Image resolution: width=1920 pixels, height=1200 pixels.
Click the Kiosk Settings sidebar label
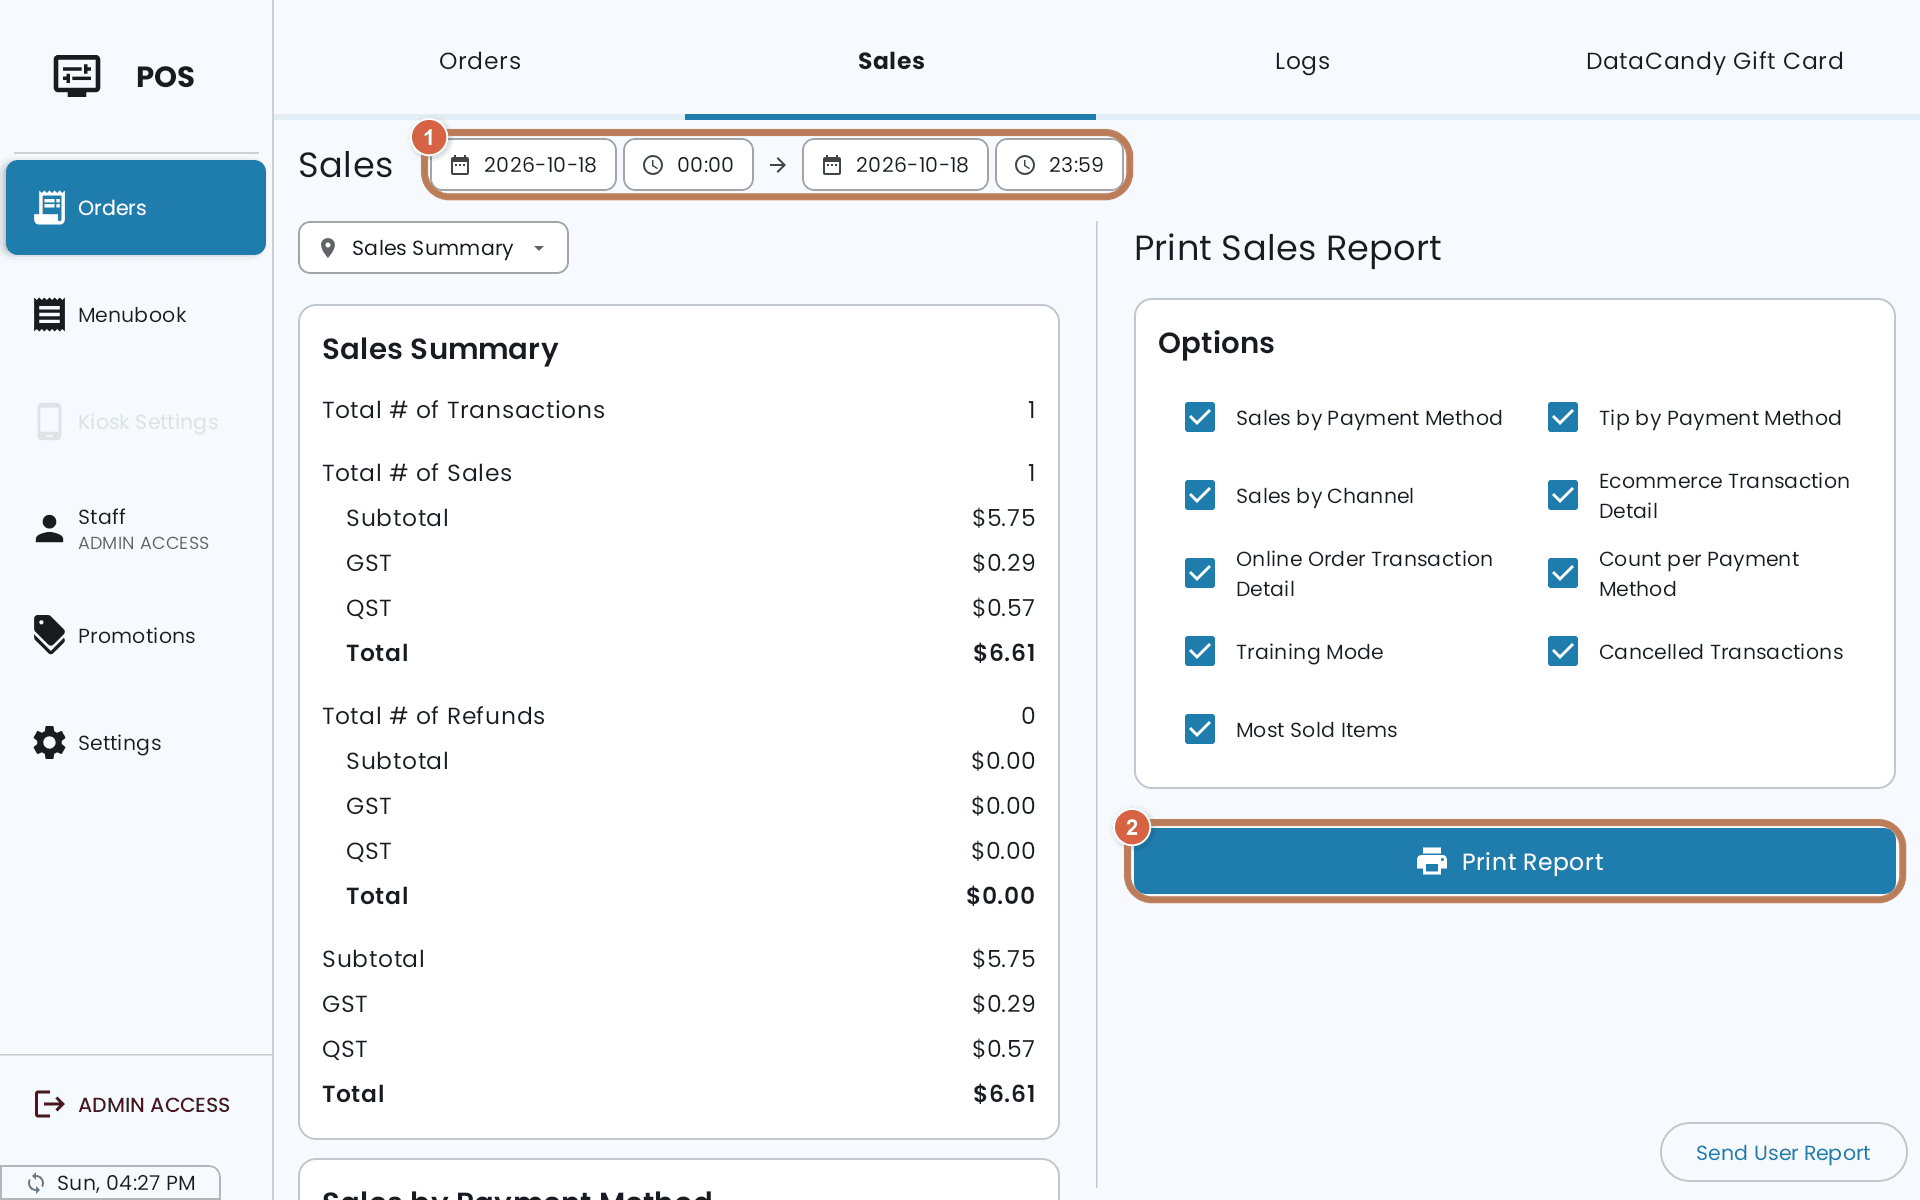coord(148,422)
